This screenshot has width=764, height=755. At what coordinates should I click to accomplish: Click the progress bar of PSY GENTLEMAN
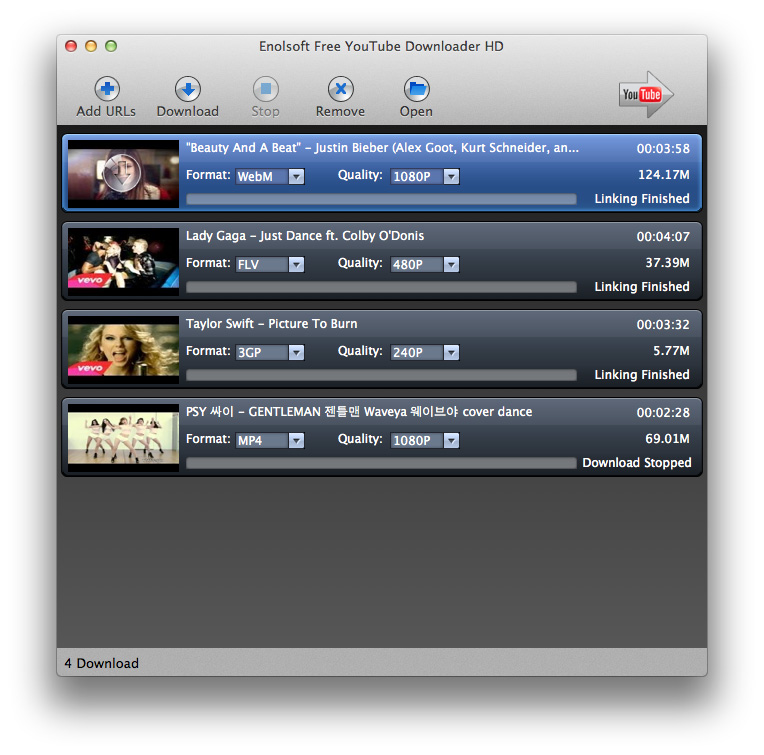(381, 463)
